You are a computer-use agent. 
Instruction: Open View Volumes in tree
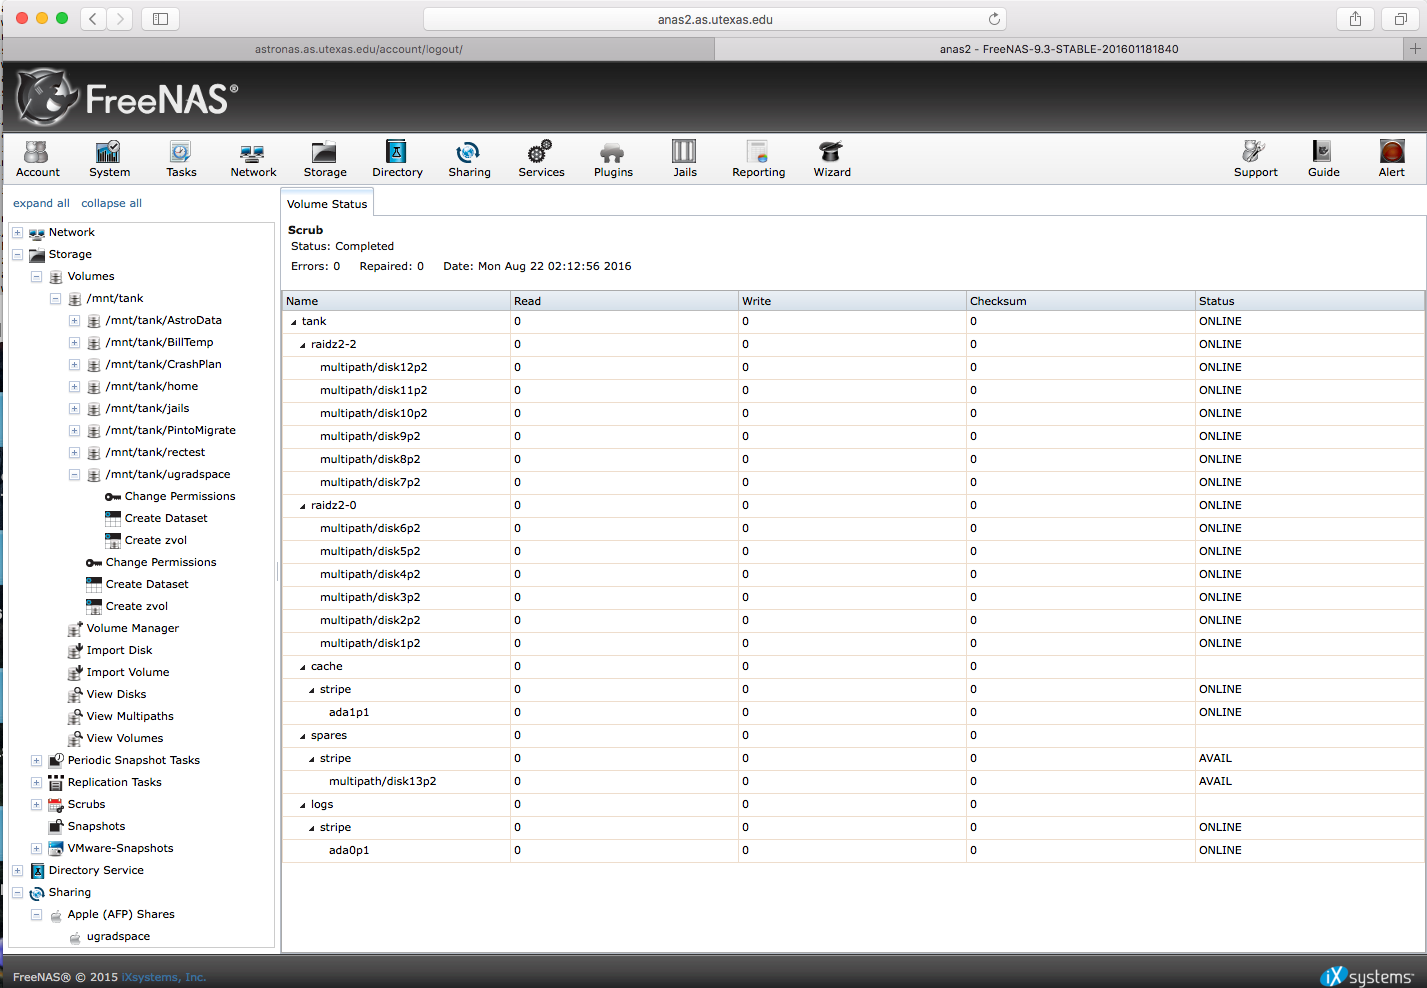pyautogui.click(x=125, y=738)
